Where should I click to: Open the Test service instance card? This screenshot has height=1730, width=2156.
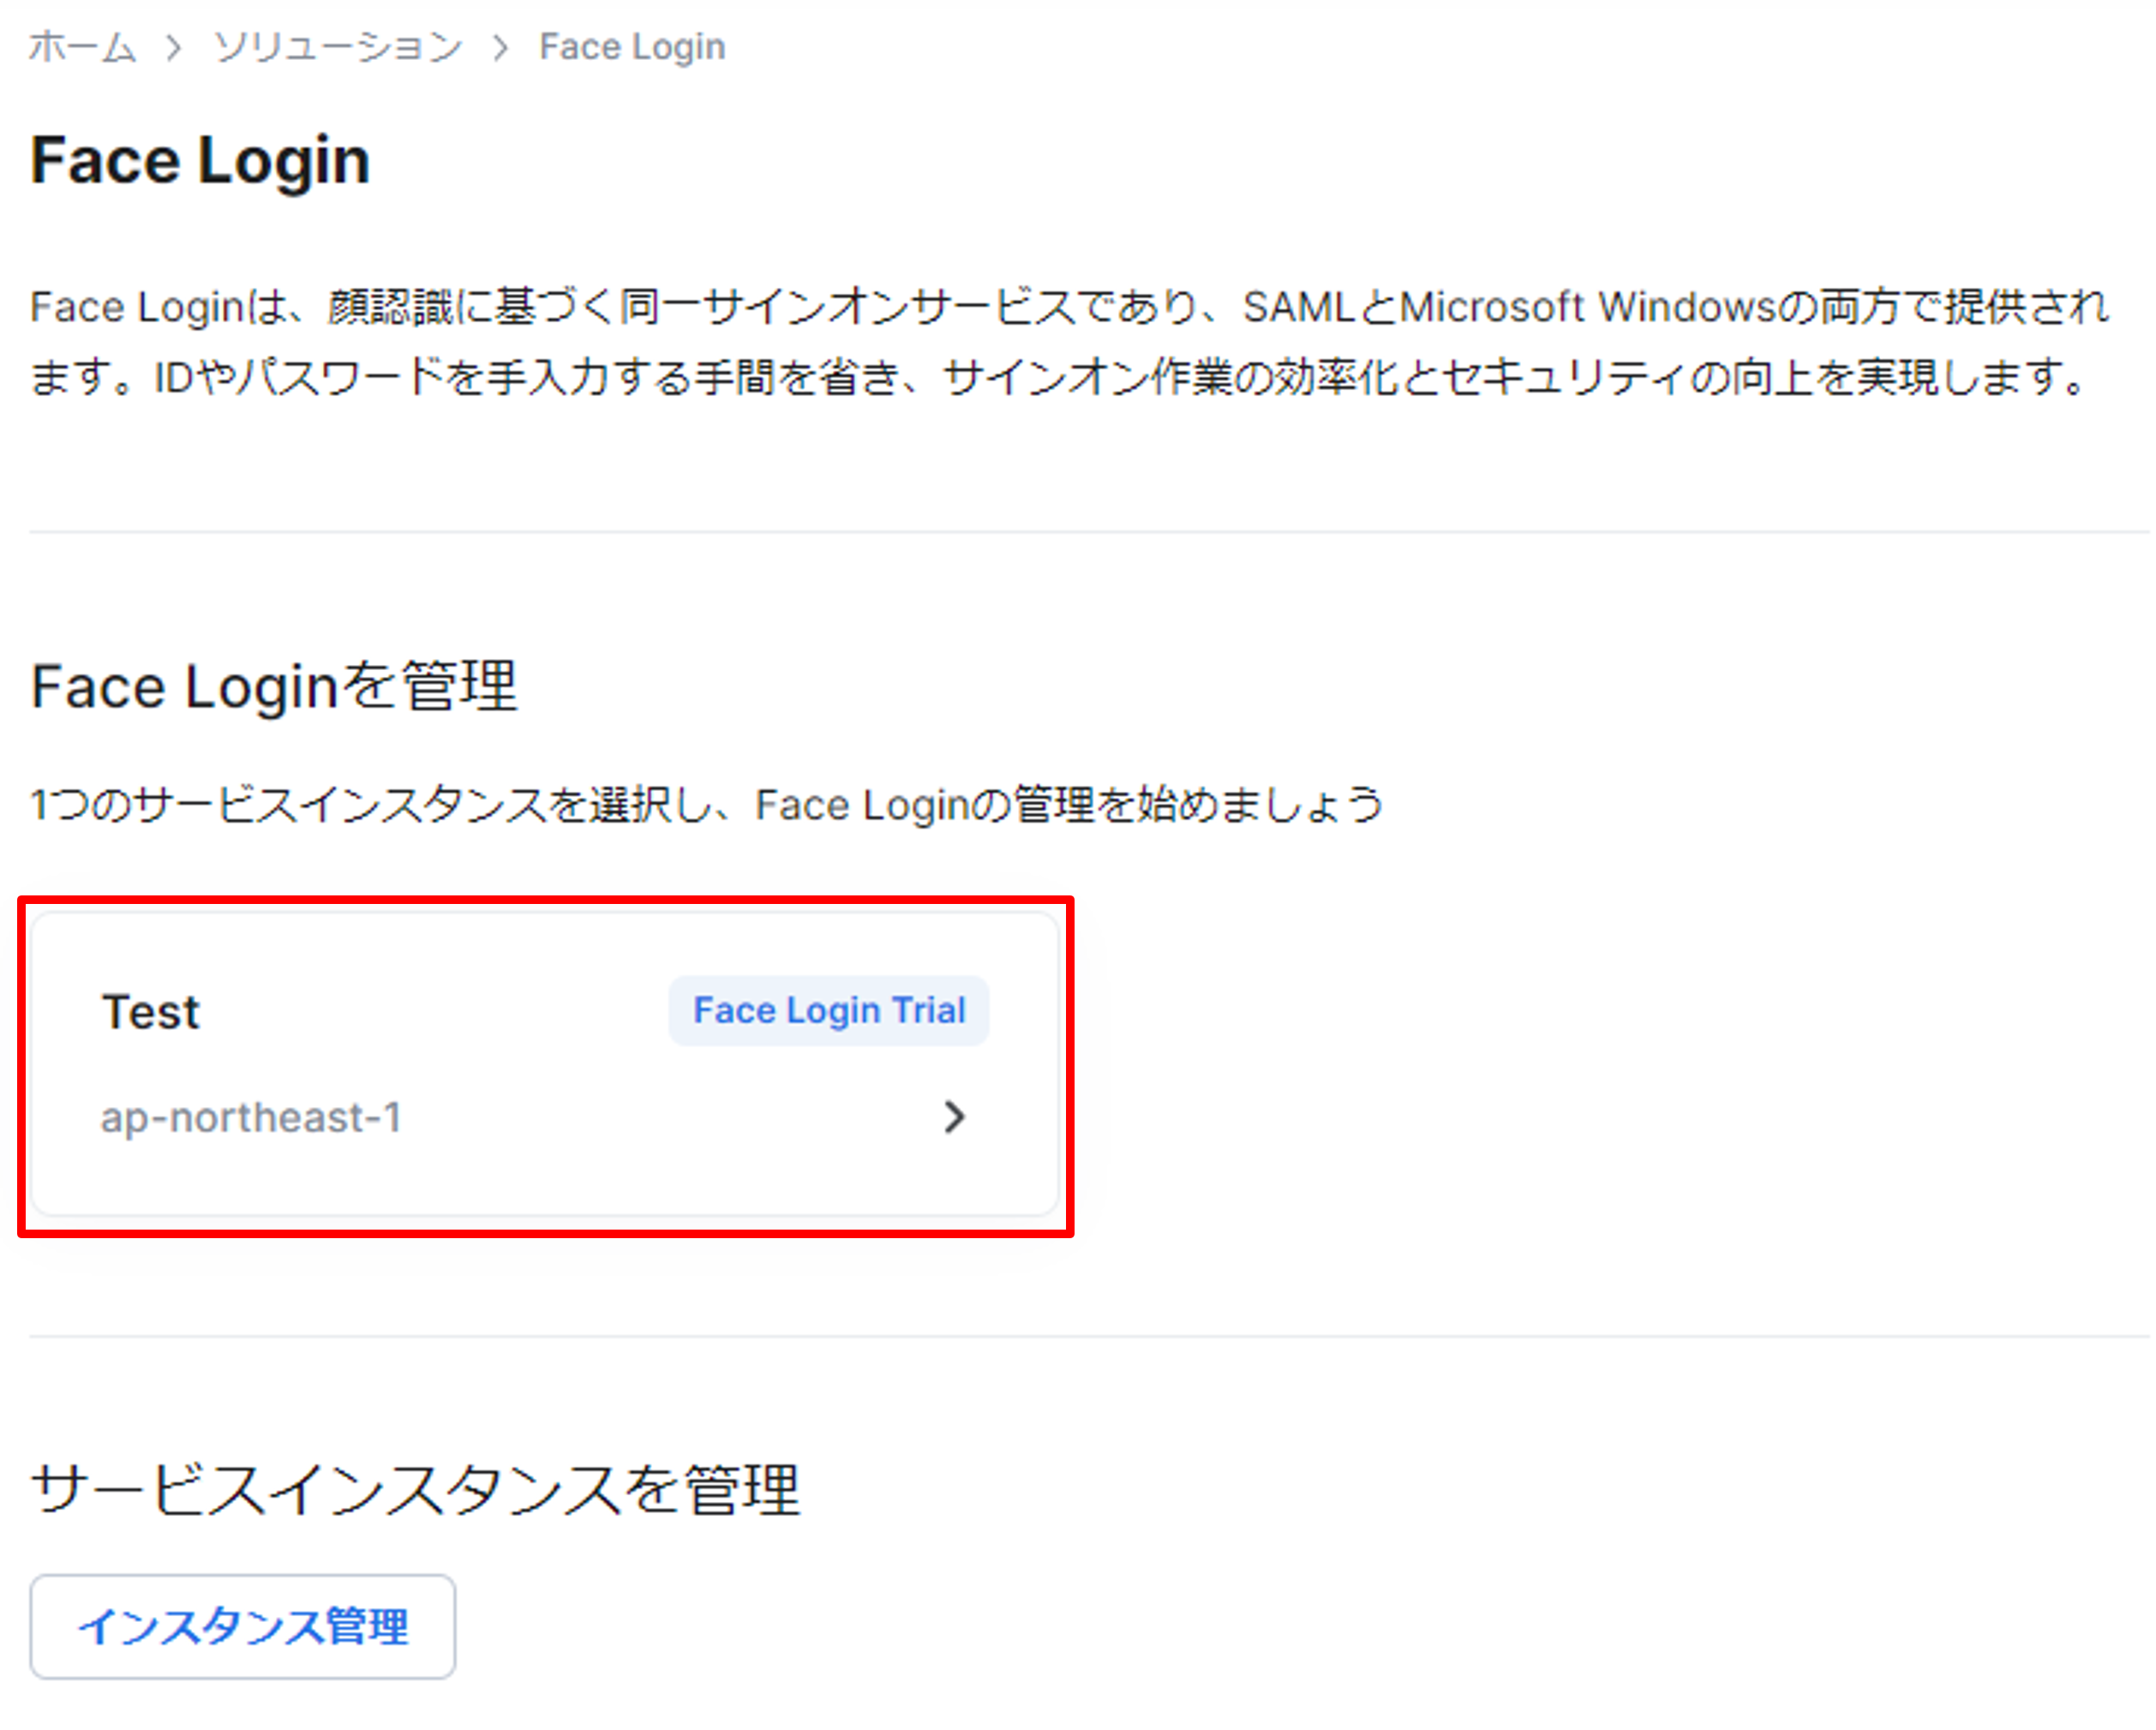point(545,1066)
